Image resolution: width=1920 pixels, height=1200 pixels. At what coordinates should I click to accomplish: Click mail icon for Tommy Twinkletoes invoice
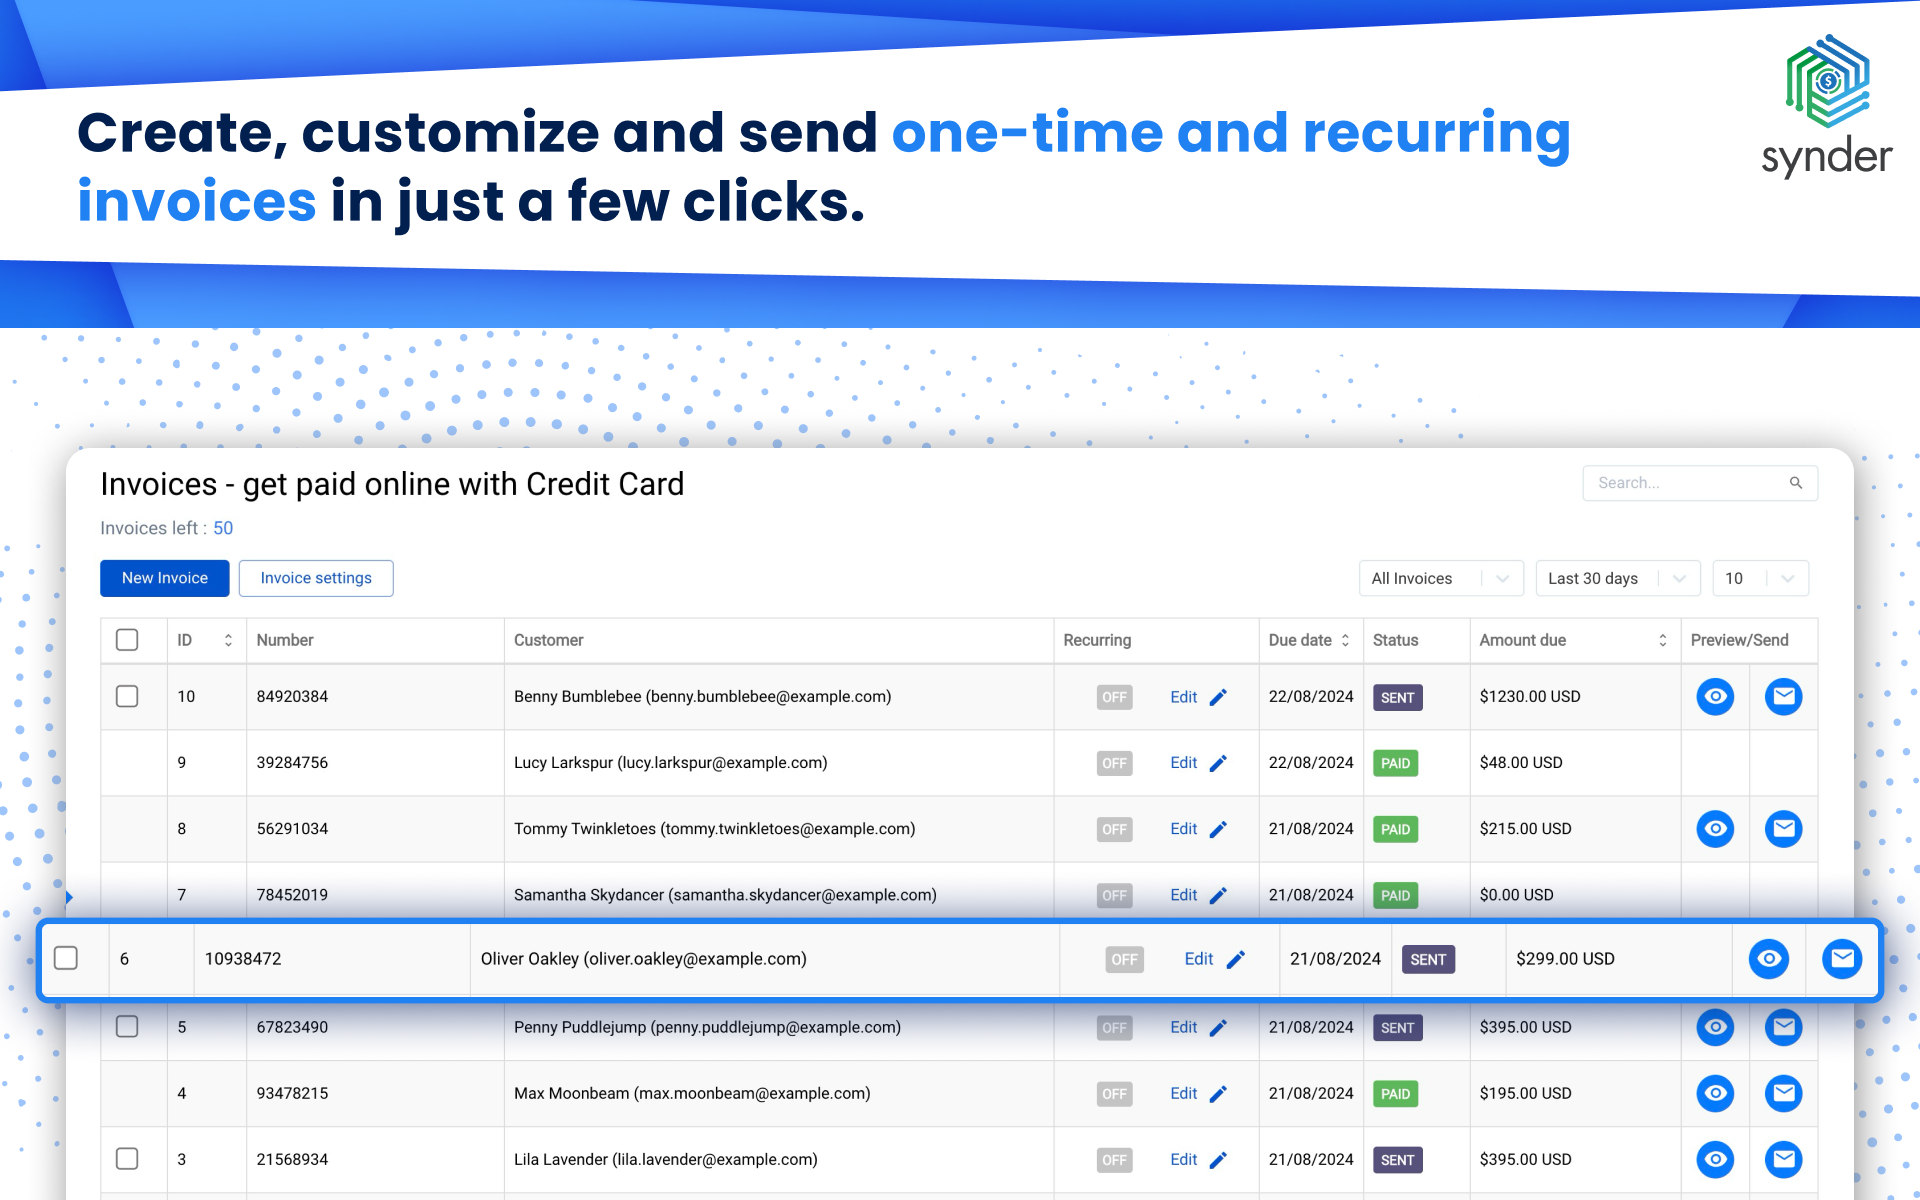tap(1783, 829)
